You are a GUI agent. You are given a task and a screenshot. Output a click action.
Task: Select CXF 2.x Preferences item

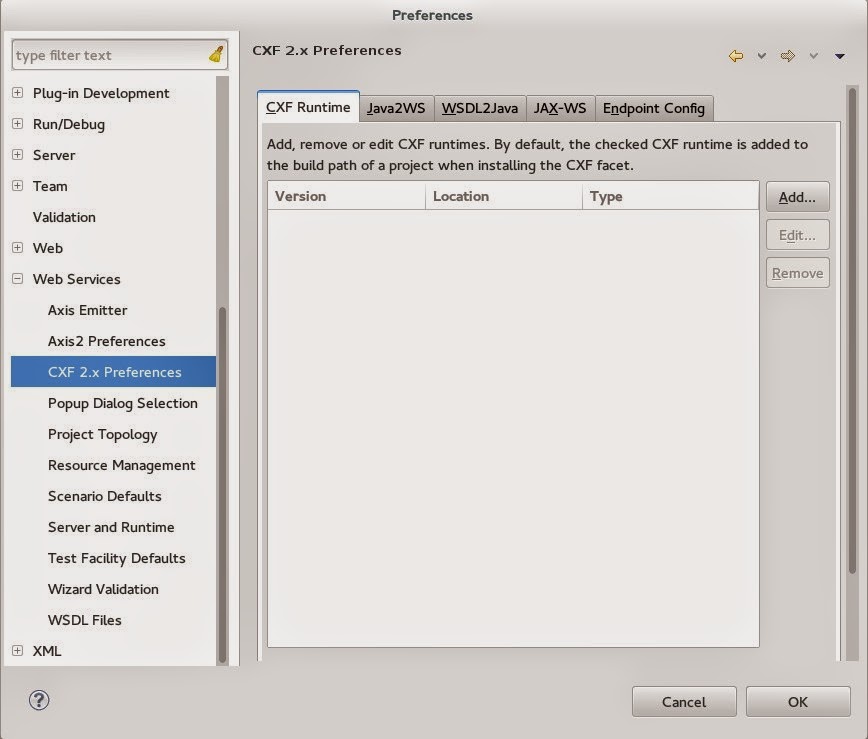coord(113,371)
